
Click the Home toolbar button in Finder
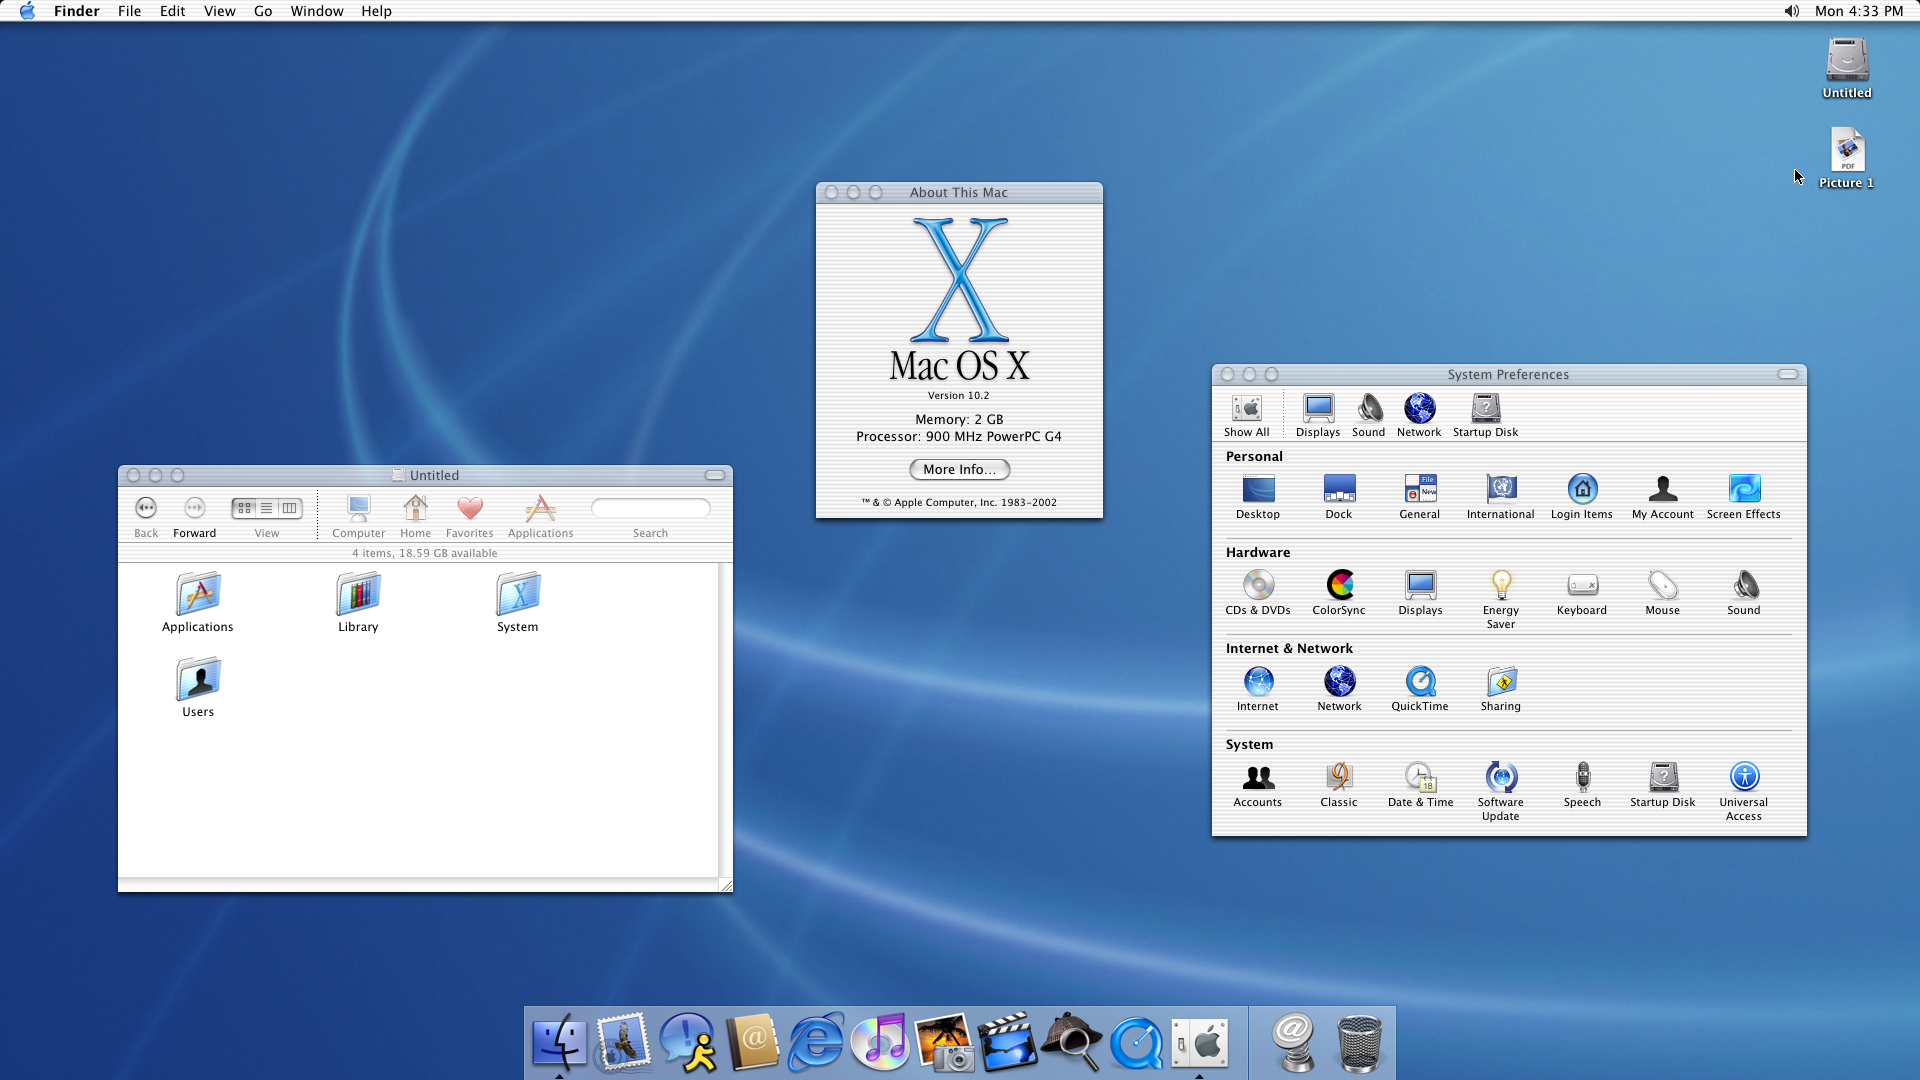tap(415, 510)
